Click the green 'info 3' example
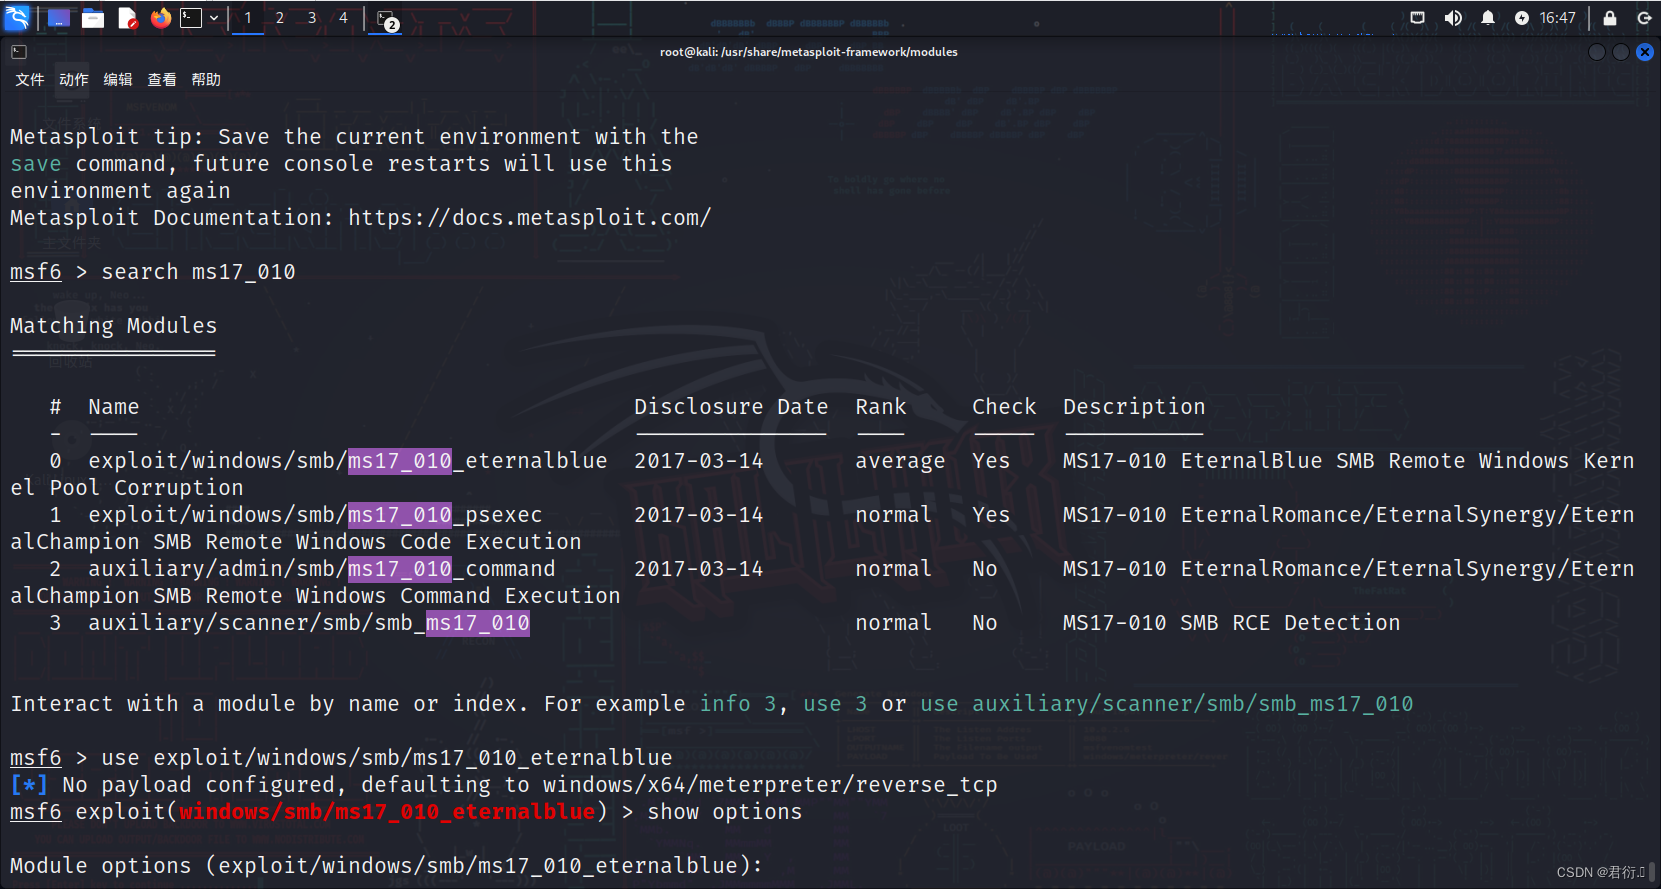 (x=738, y=704)
